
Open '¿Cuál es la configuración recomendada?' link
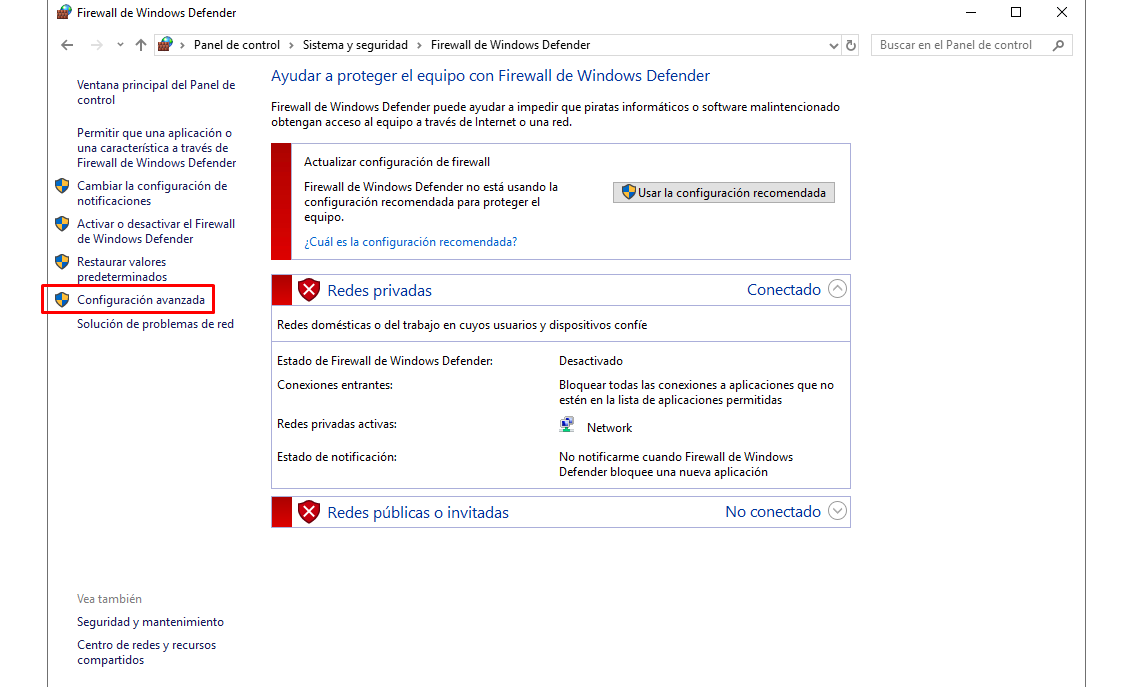pos(411,242)
